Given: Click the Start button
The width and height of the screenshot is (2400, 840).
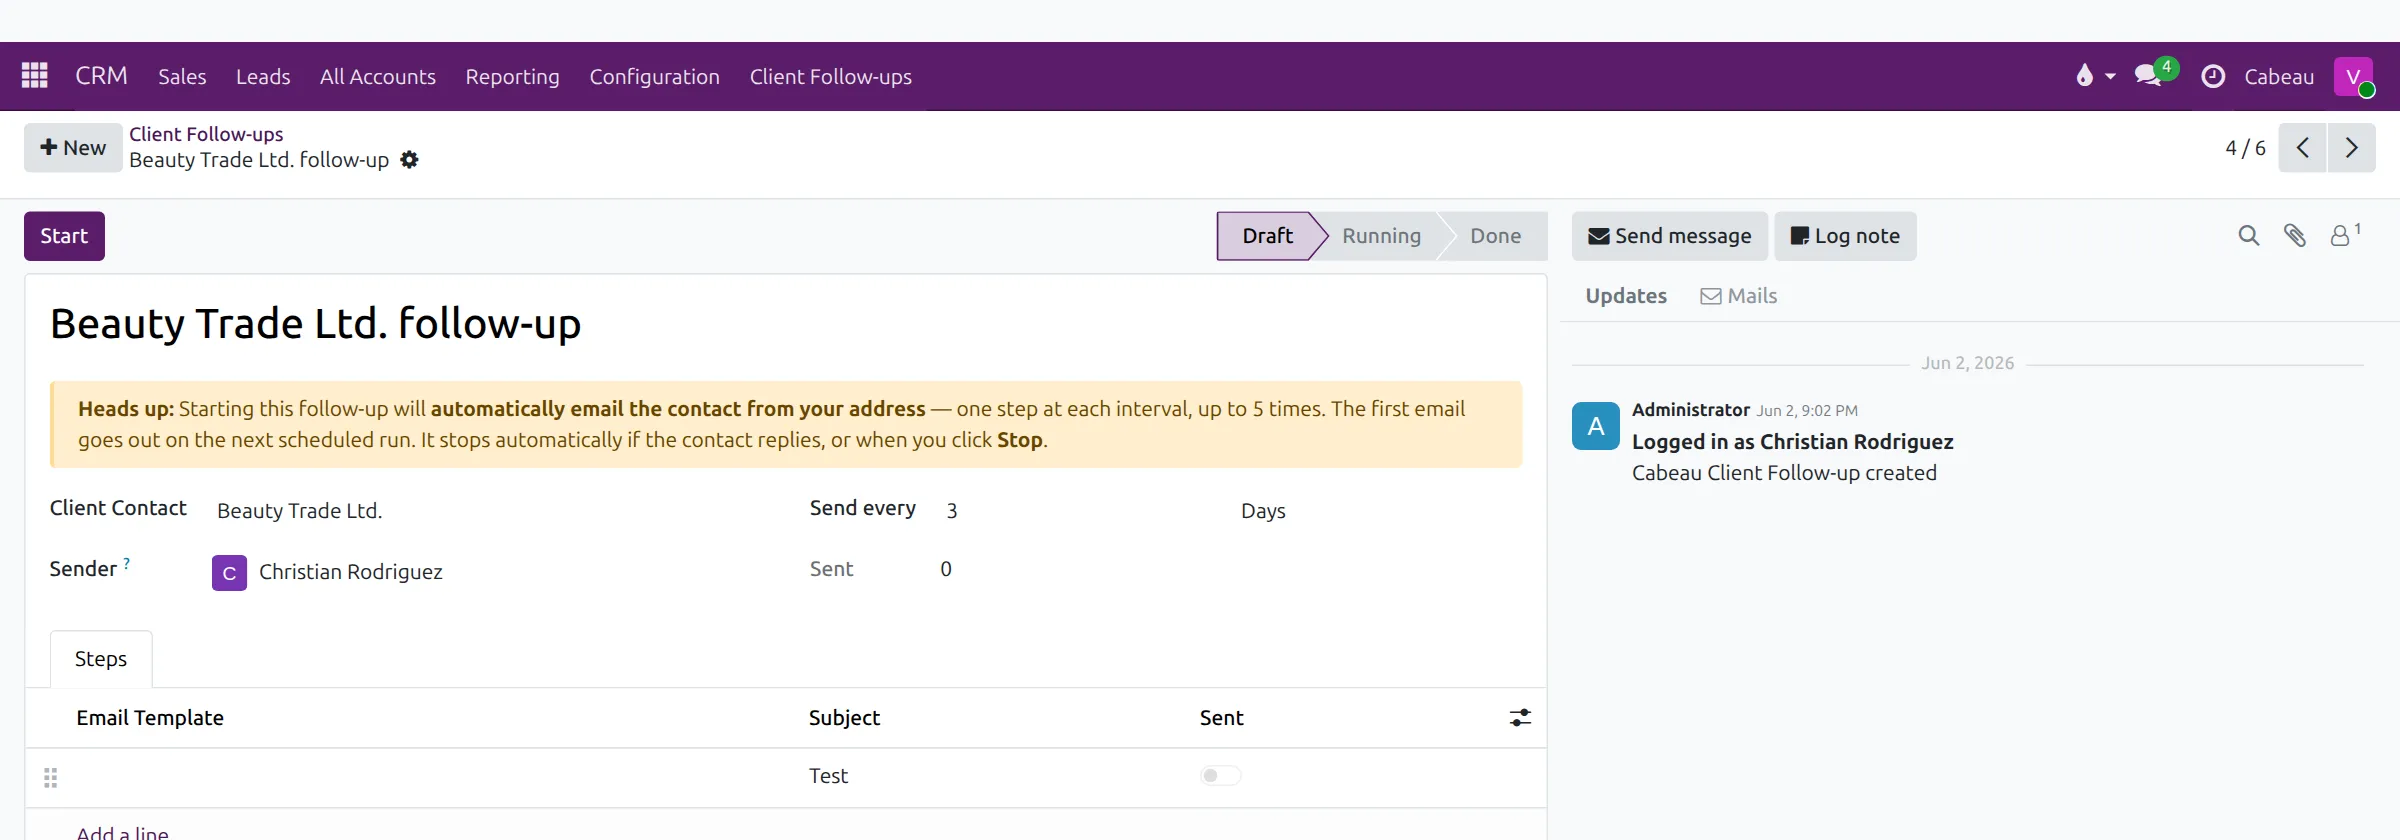Looking at the screenshot, I should [x=64, y=236].
